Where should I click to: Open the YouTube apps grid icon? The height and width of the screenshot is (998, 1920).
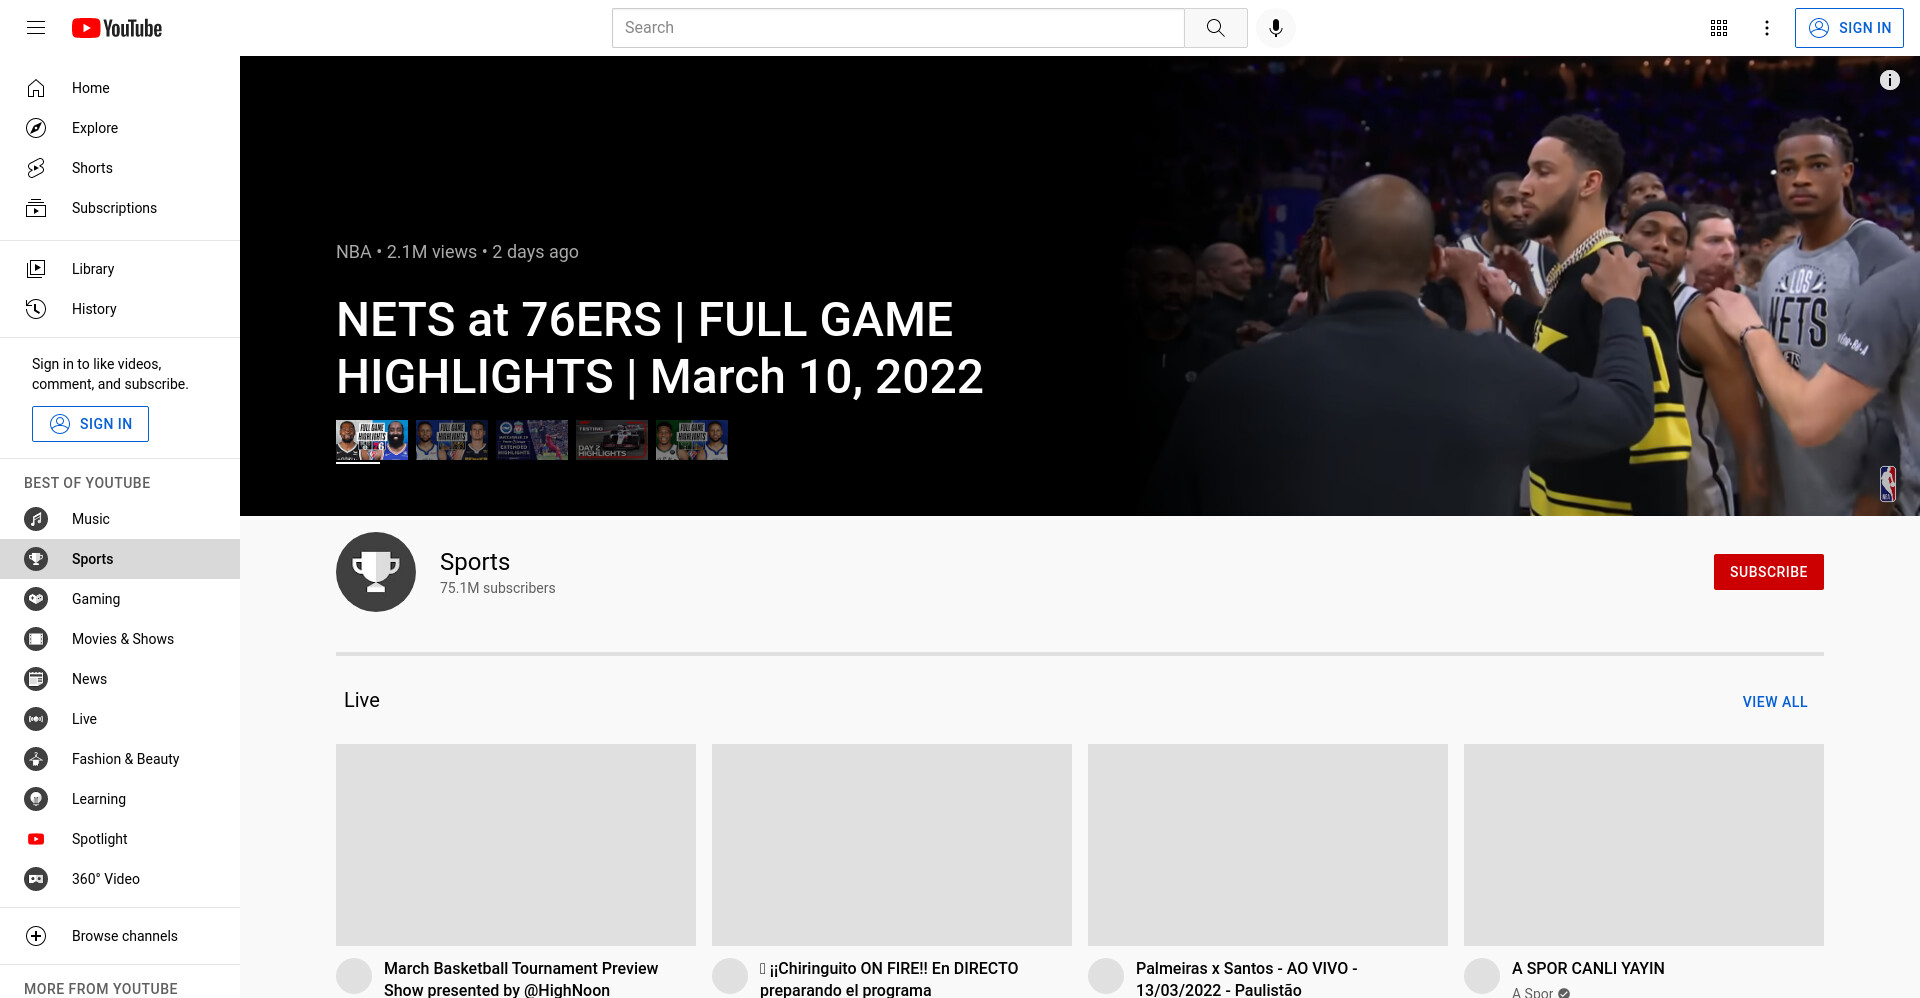[x=1719, y=28]
